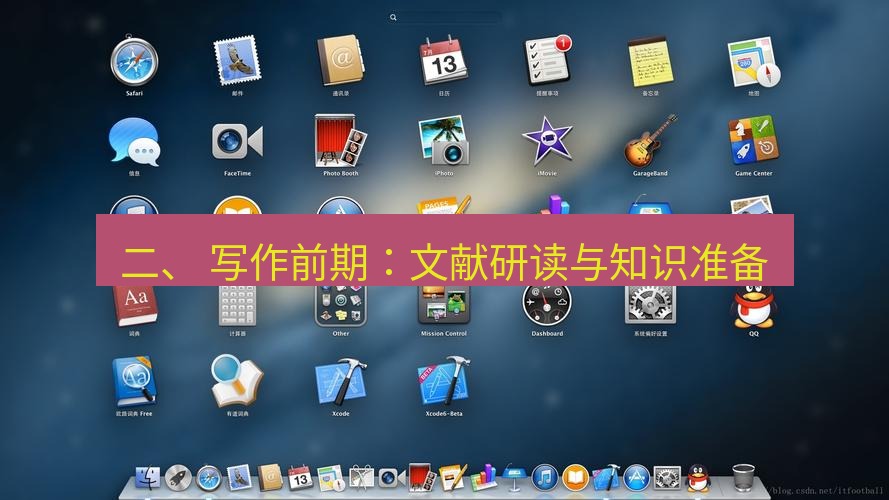The height and width of the screenshot is (500, 889).
Task: Launch 备忘录 Notes app
Action: pyautogui.click(x=650, y=61)
